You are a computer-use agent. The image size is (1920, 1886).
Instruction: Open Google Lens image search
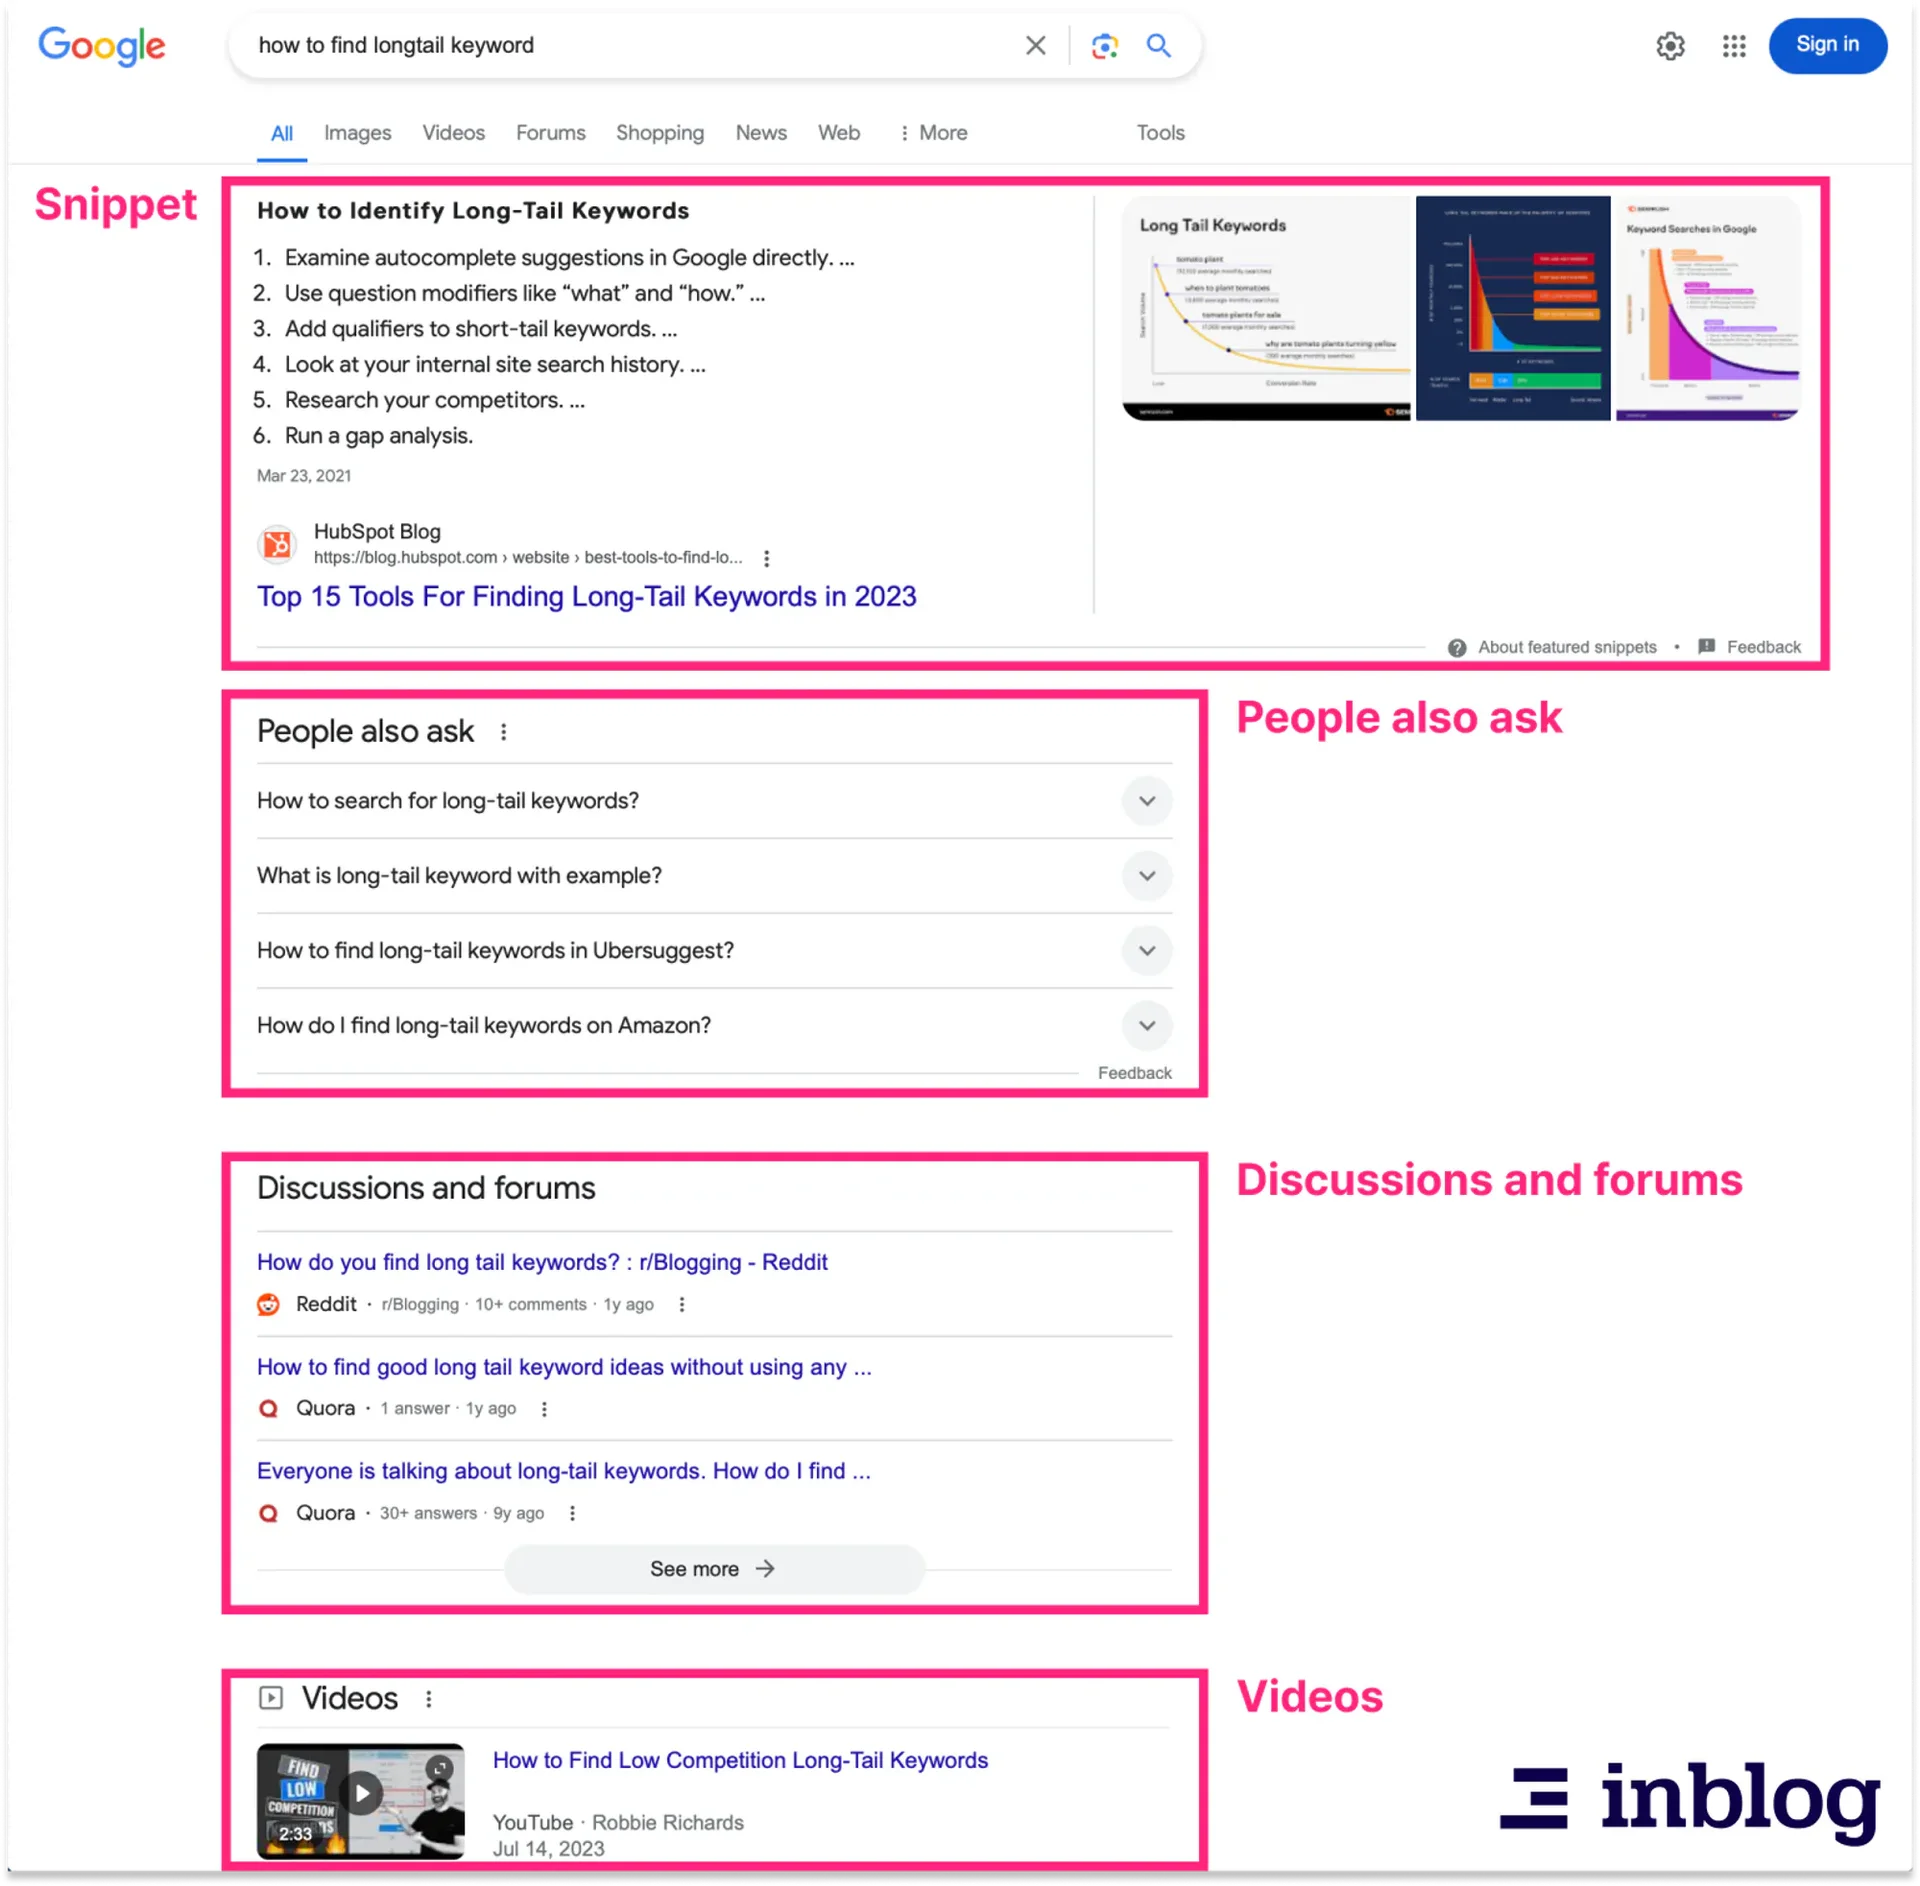pyautogui.click(x=1104, y=46)
